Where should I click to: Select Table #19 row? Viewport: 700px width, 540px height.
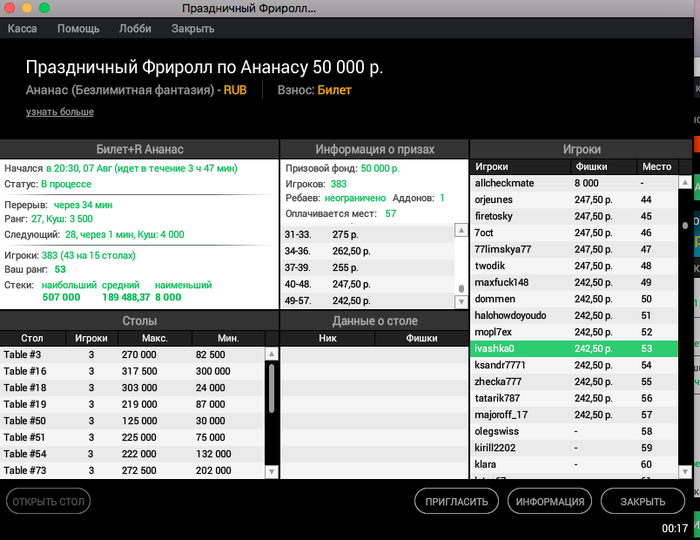133,404
